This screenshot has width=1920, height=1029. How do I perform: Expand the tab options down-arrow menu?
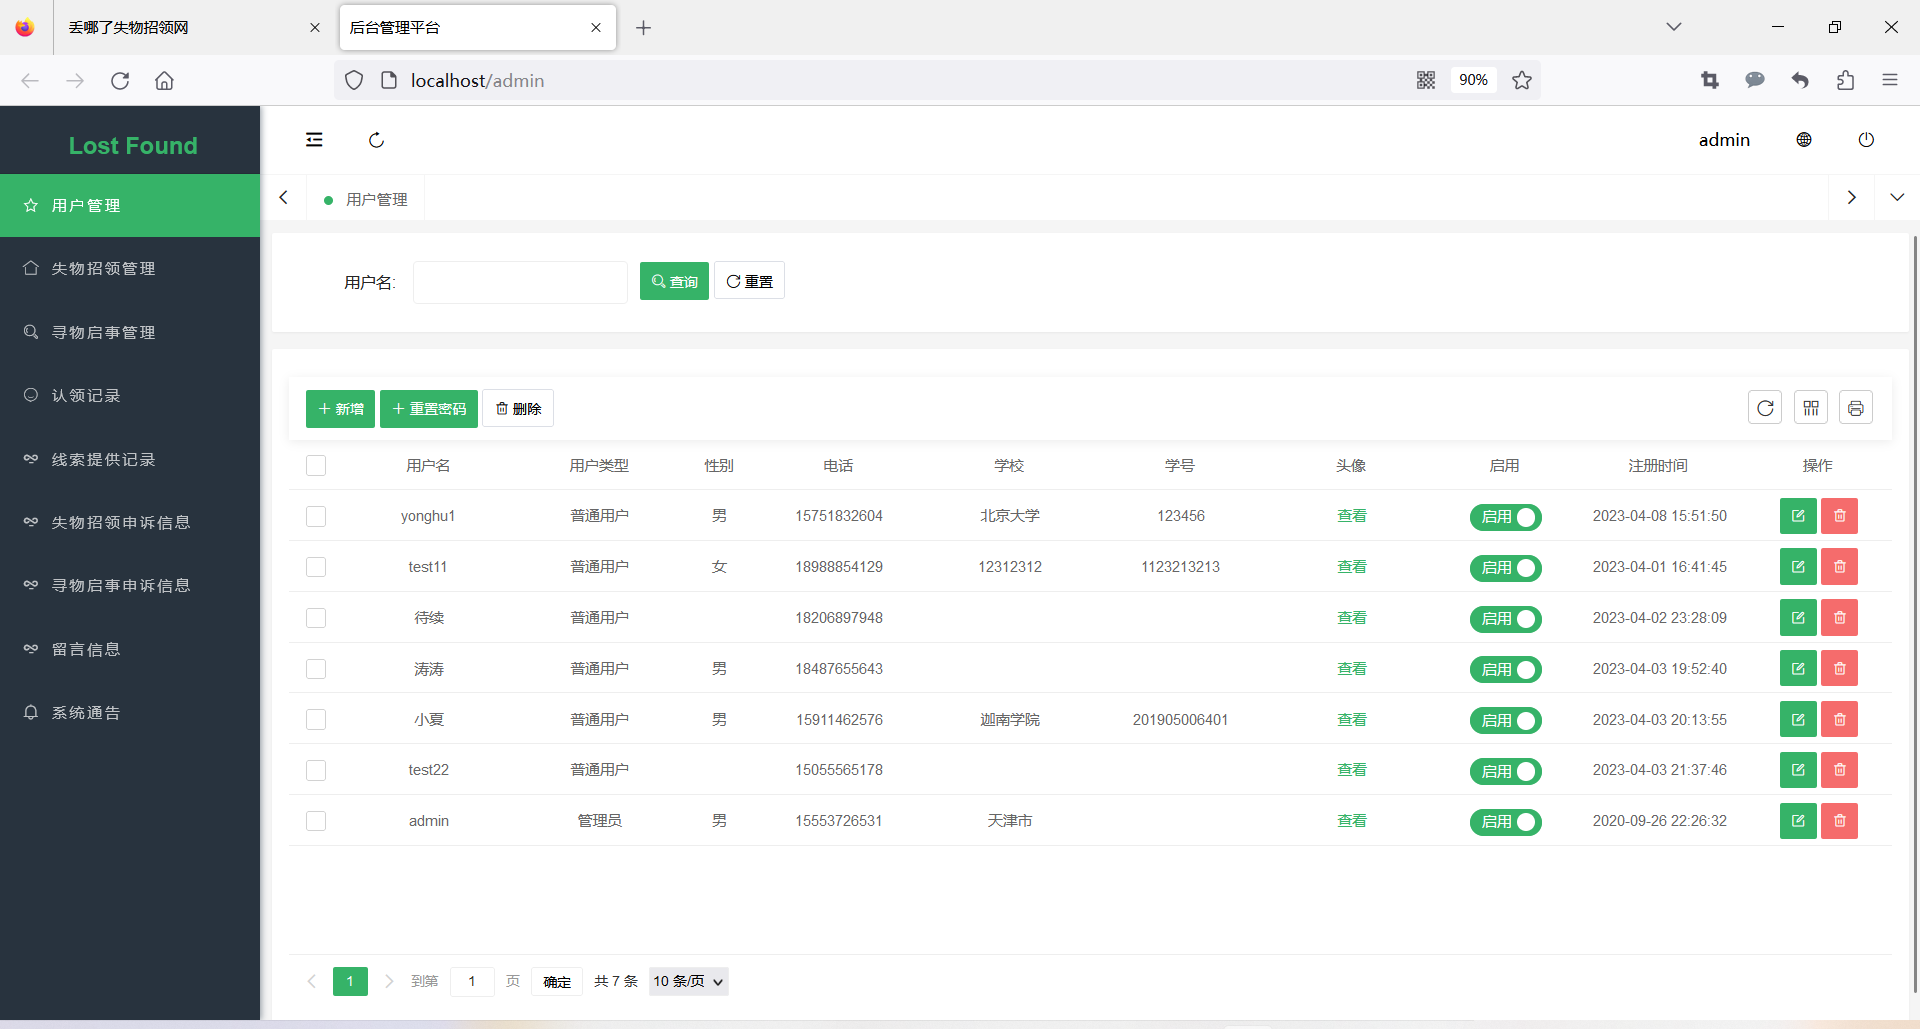(x=1897, y=198)
